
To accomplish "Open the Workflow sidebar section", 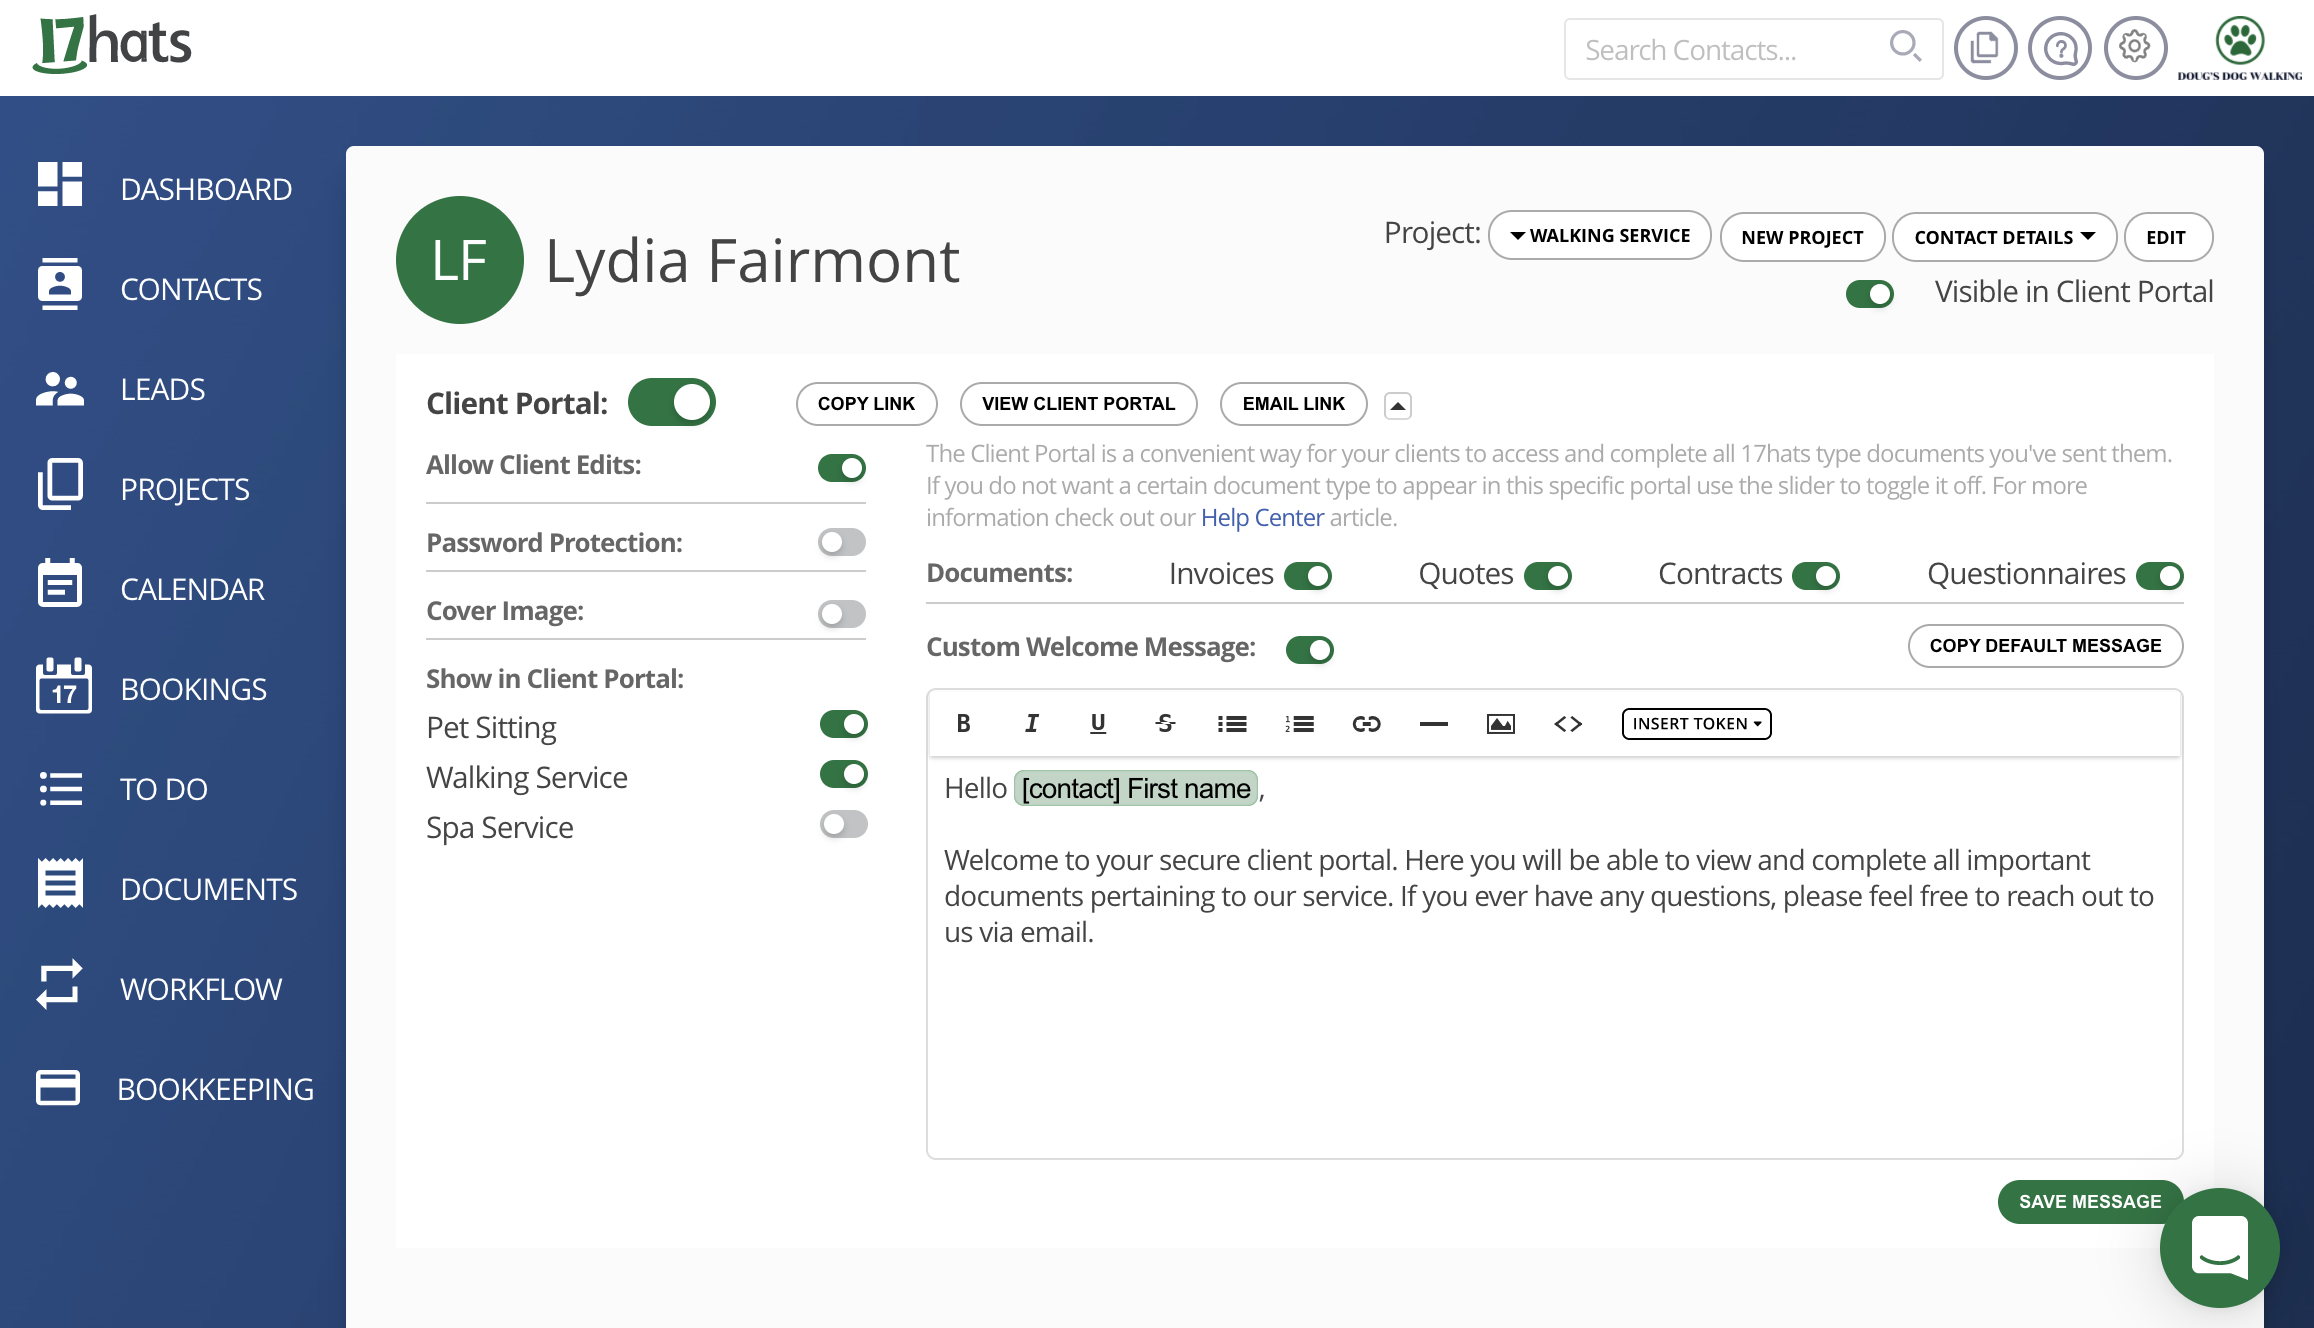I will (200, 989).
